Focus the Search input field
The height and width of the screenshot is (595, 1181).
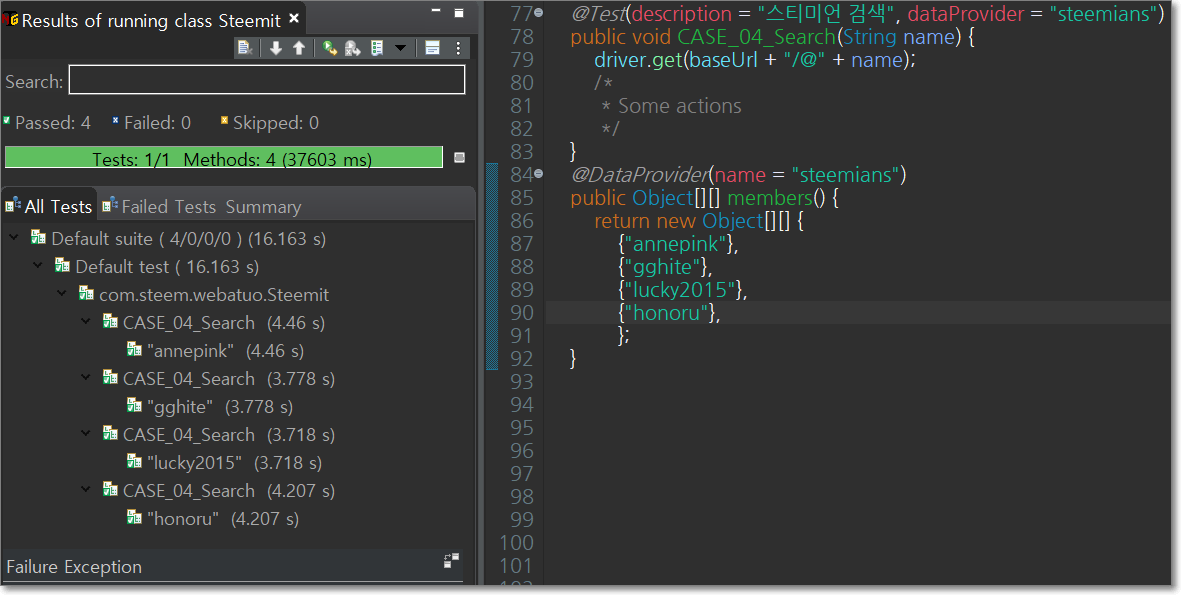click(267, 80)
